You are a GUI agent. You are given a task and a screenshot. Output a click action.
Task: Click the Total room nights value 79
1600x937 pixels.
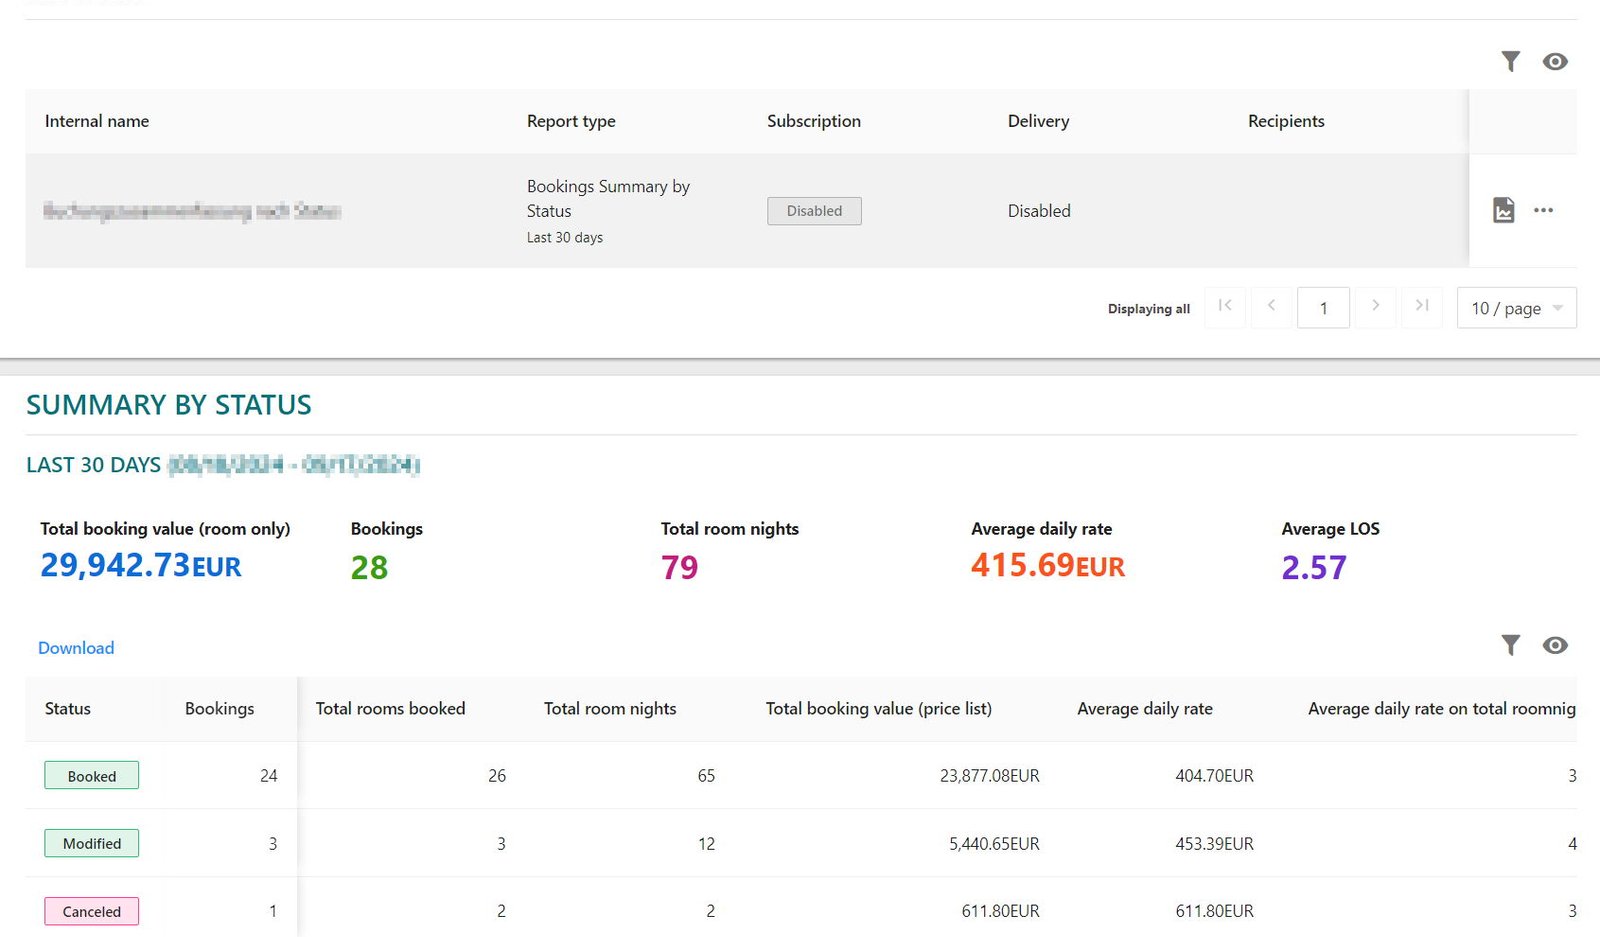[679, 568]
